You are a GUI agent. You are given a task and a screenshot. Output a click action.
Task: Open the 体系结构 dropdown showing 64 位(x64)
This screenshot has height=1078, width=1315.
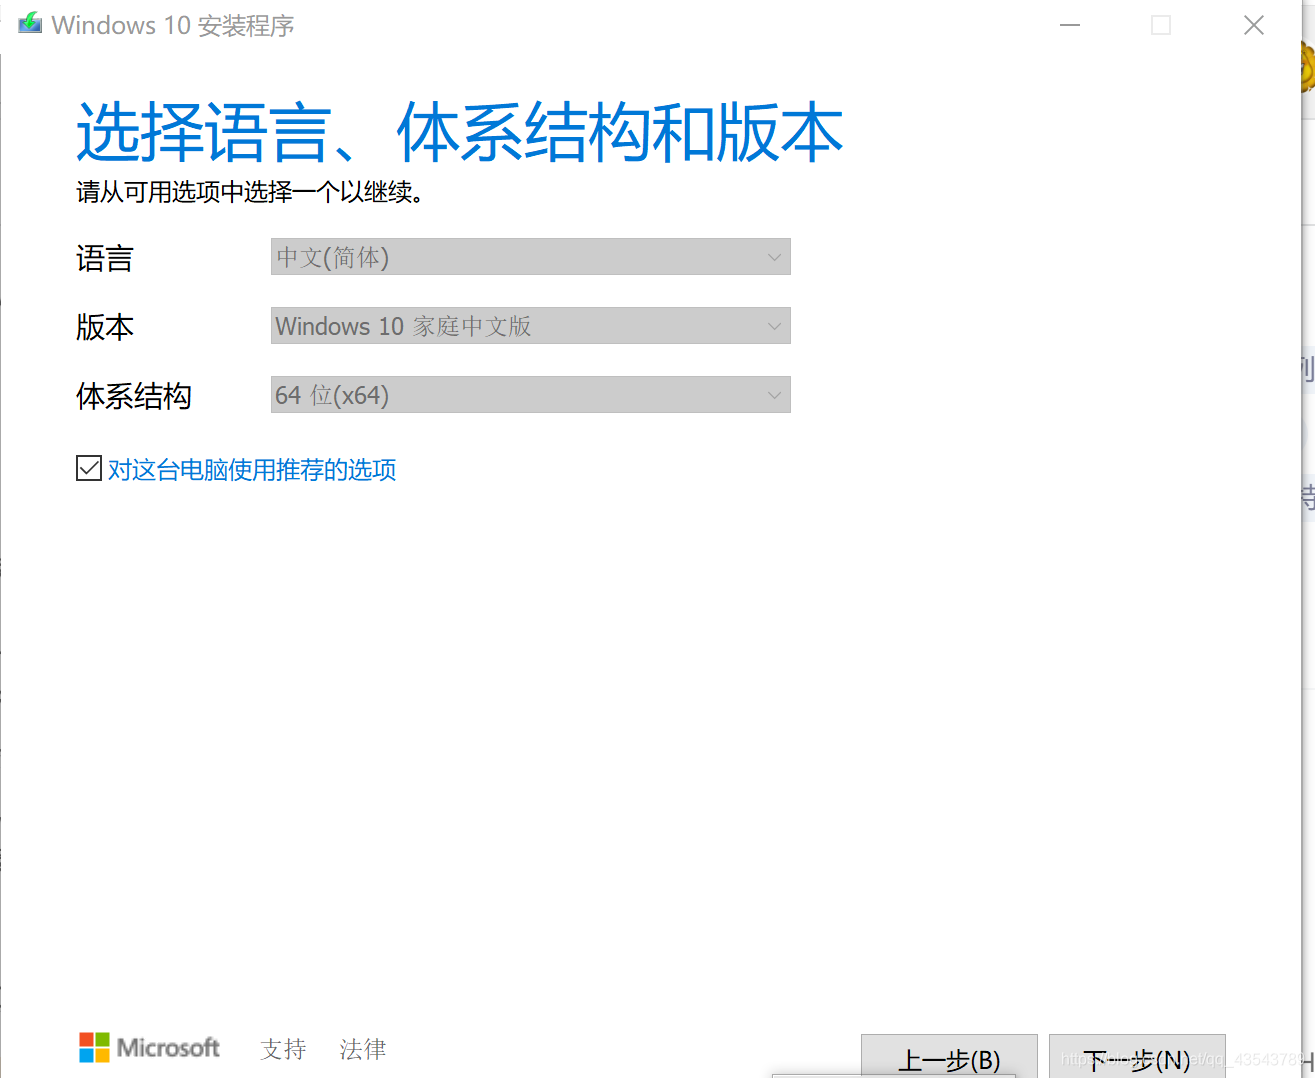[530, 395]
